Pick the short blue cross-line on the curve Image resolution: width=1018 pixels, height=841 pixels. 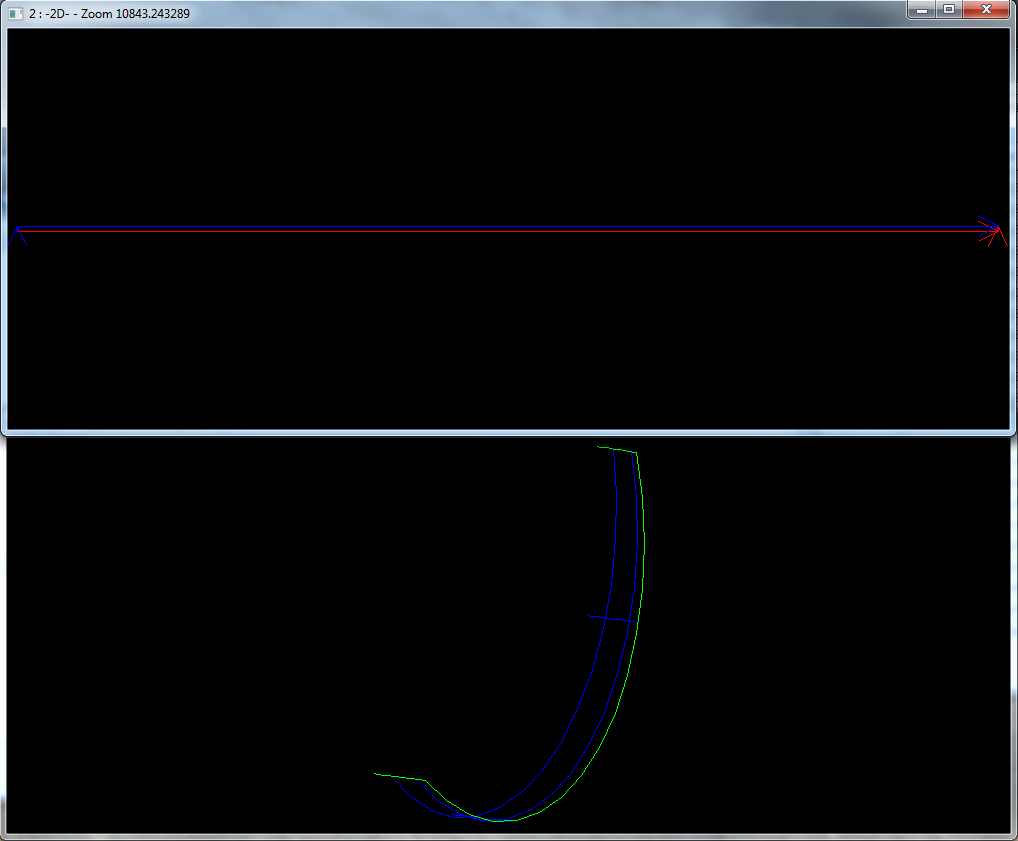[613, 619]
